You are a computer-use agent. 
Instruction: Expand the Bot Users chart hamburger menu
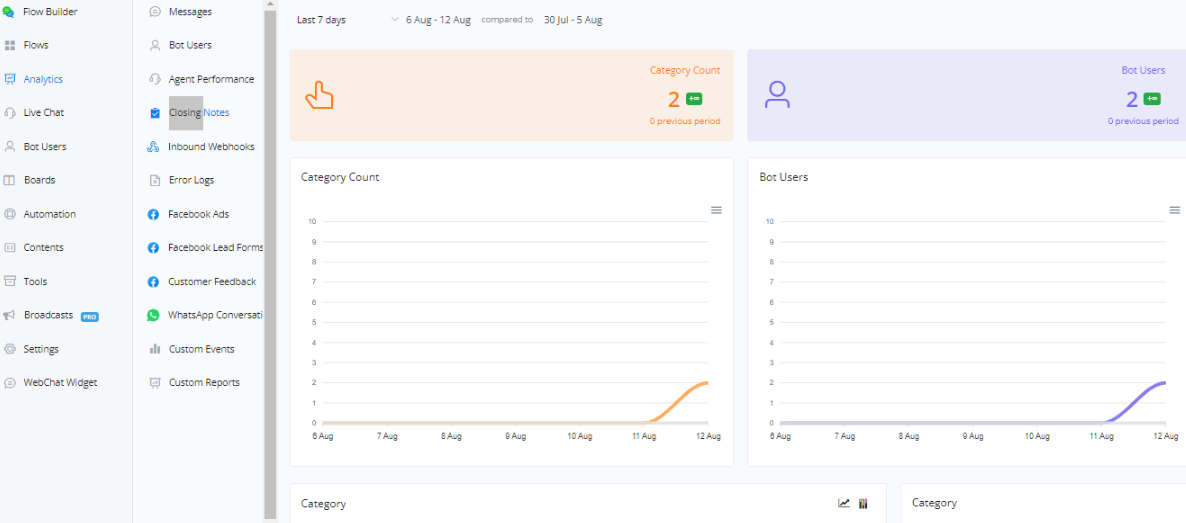point(1175,210)
